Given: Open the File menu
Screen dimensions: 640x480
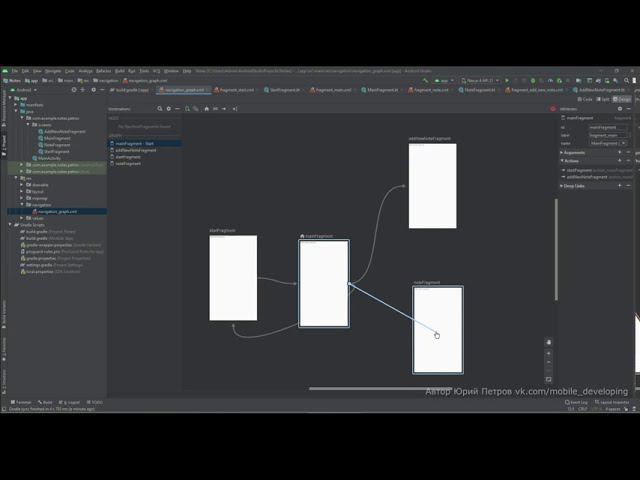Looking at the screenshot, I should [14, 71].
